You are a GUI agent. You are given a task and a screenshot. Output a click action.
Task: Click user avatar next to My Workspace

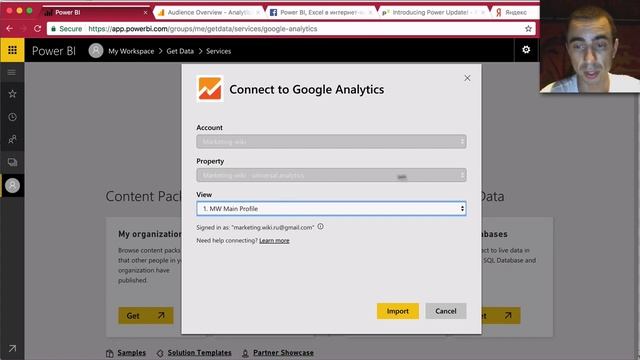[96, 51]
